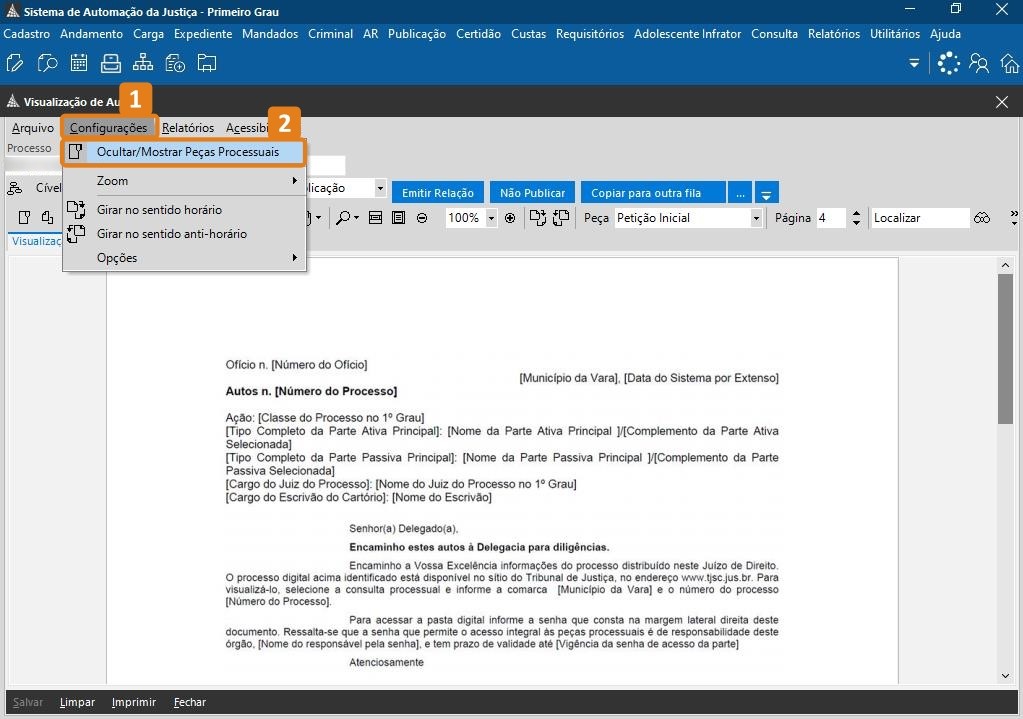Rotate page clockwise from viewer toolbar icon
The image size is (1023, 719).
[x=538, y=218]
